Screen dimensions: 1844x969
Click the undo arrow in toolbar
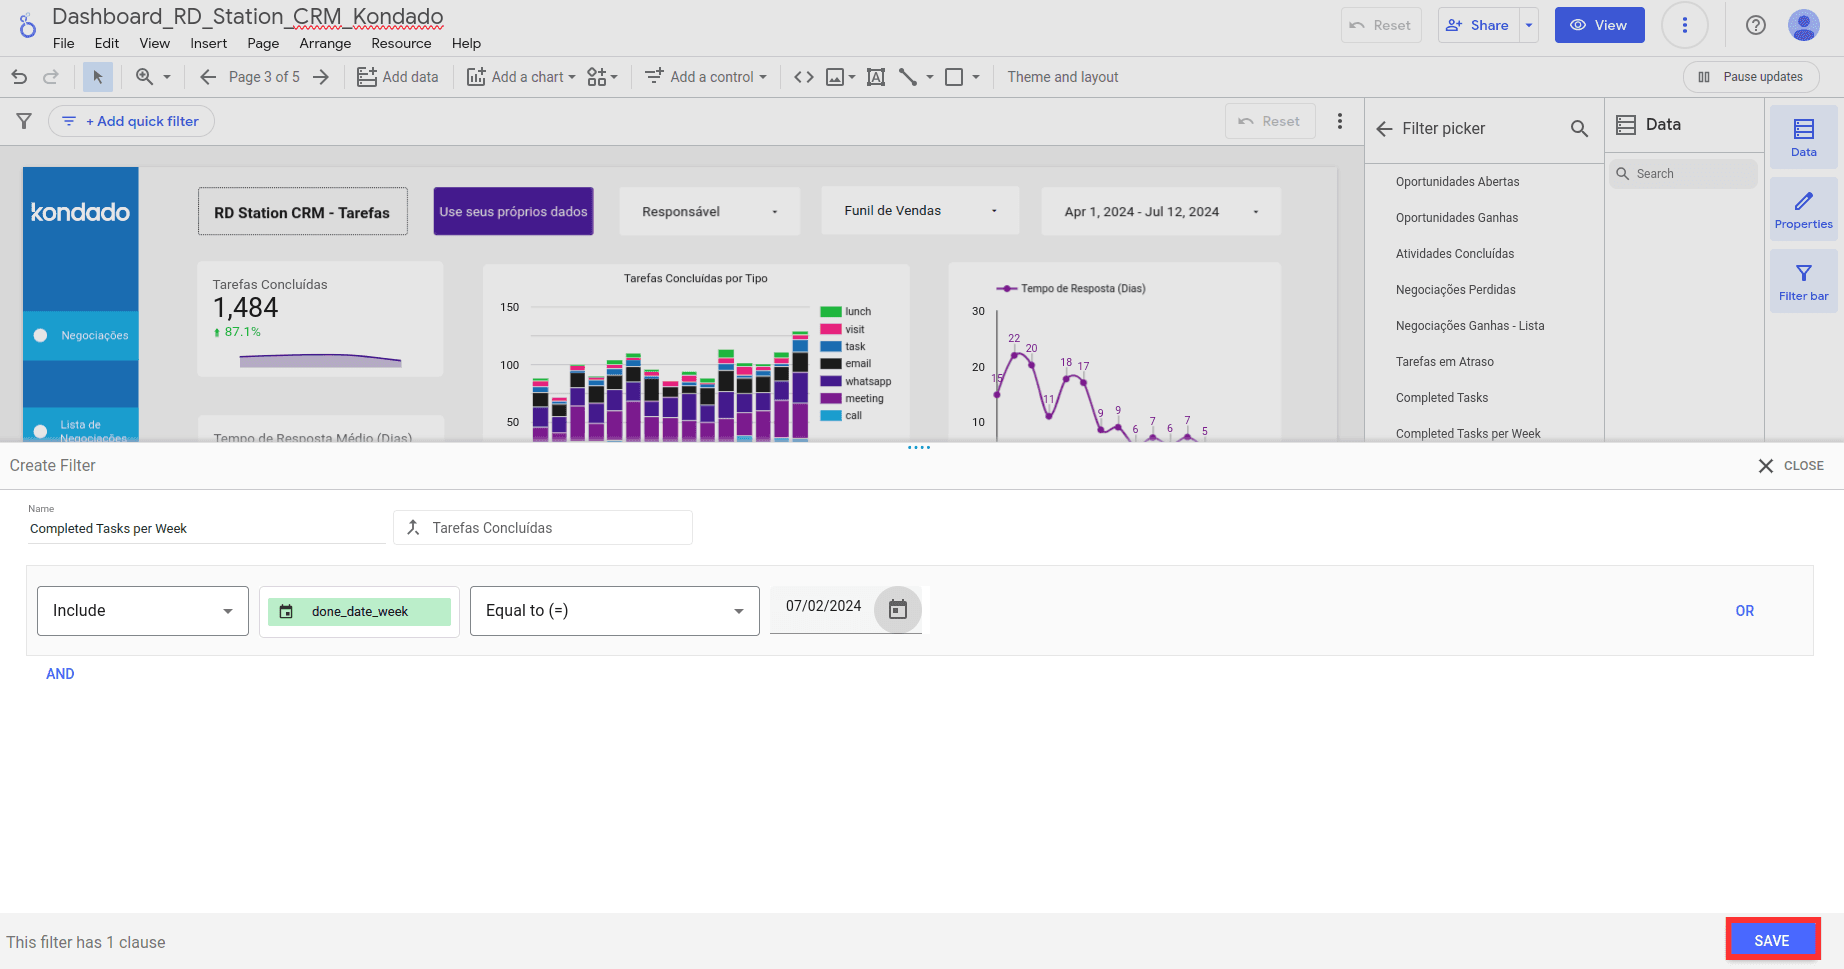pyautogui.click(x=19, y=77)
